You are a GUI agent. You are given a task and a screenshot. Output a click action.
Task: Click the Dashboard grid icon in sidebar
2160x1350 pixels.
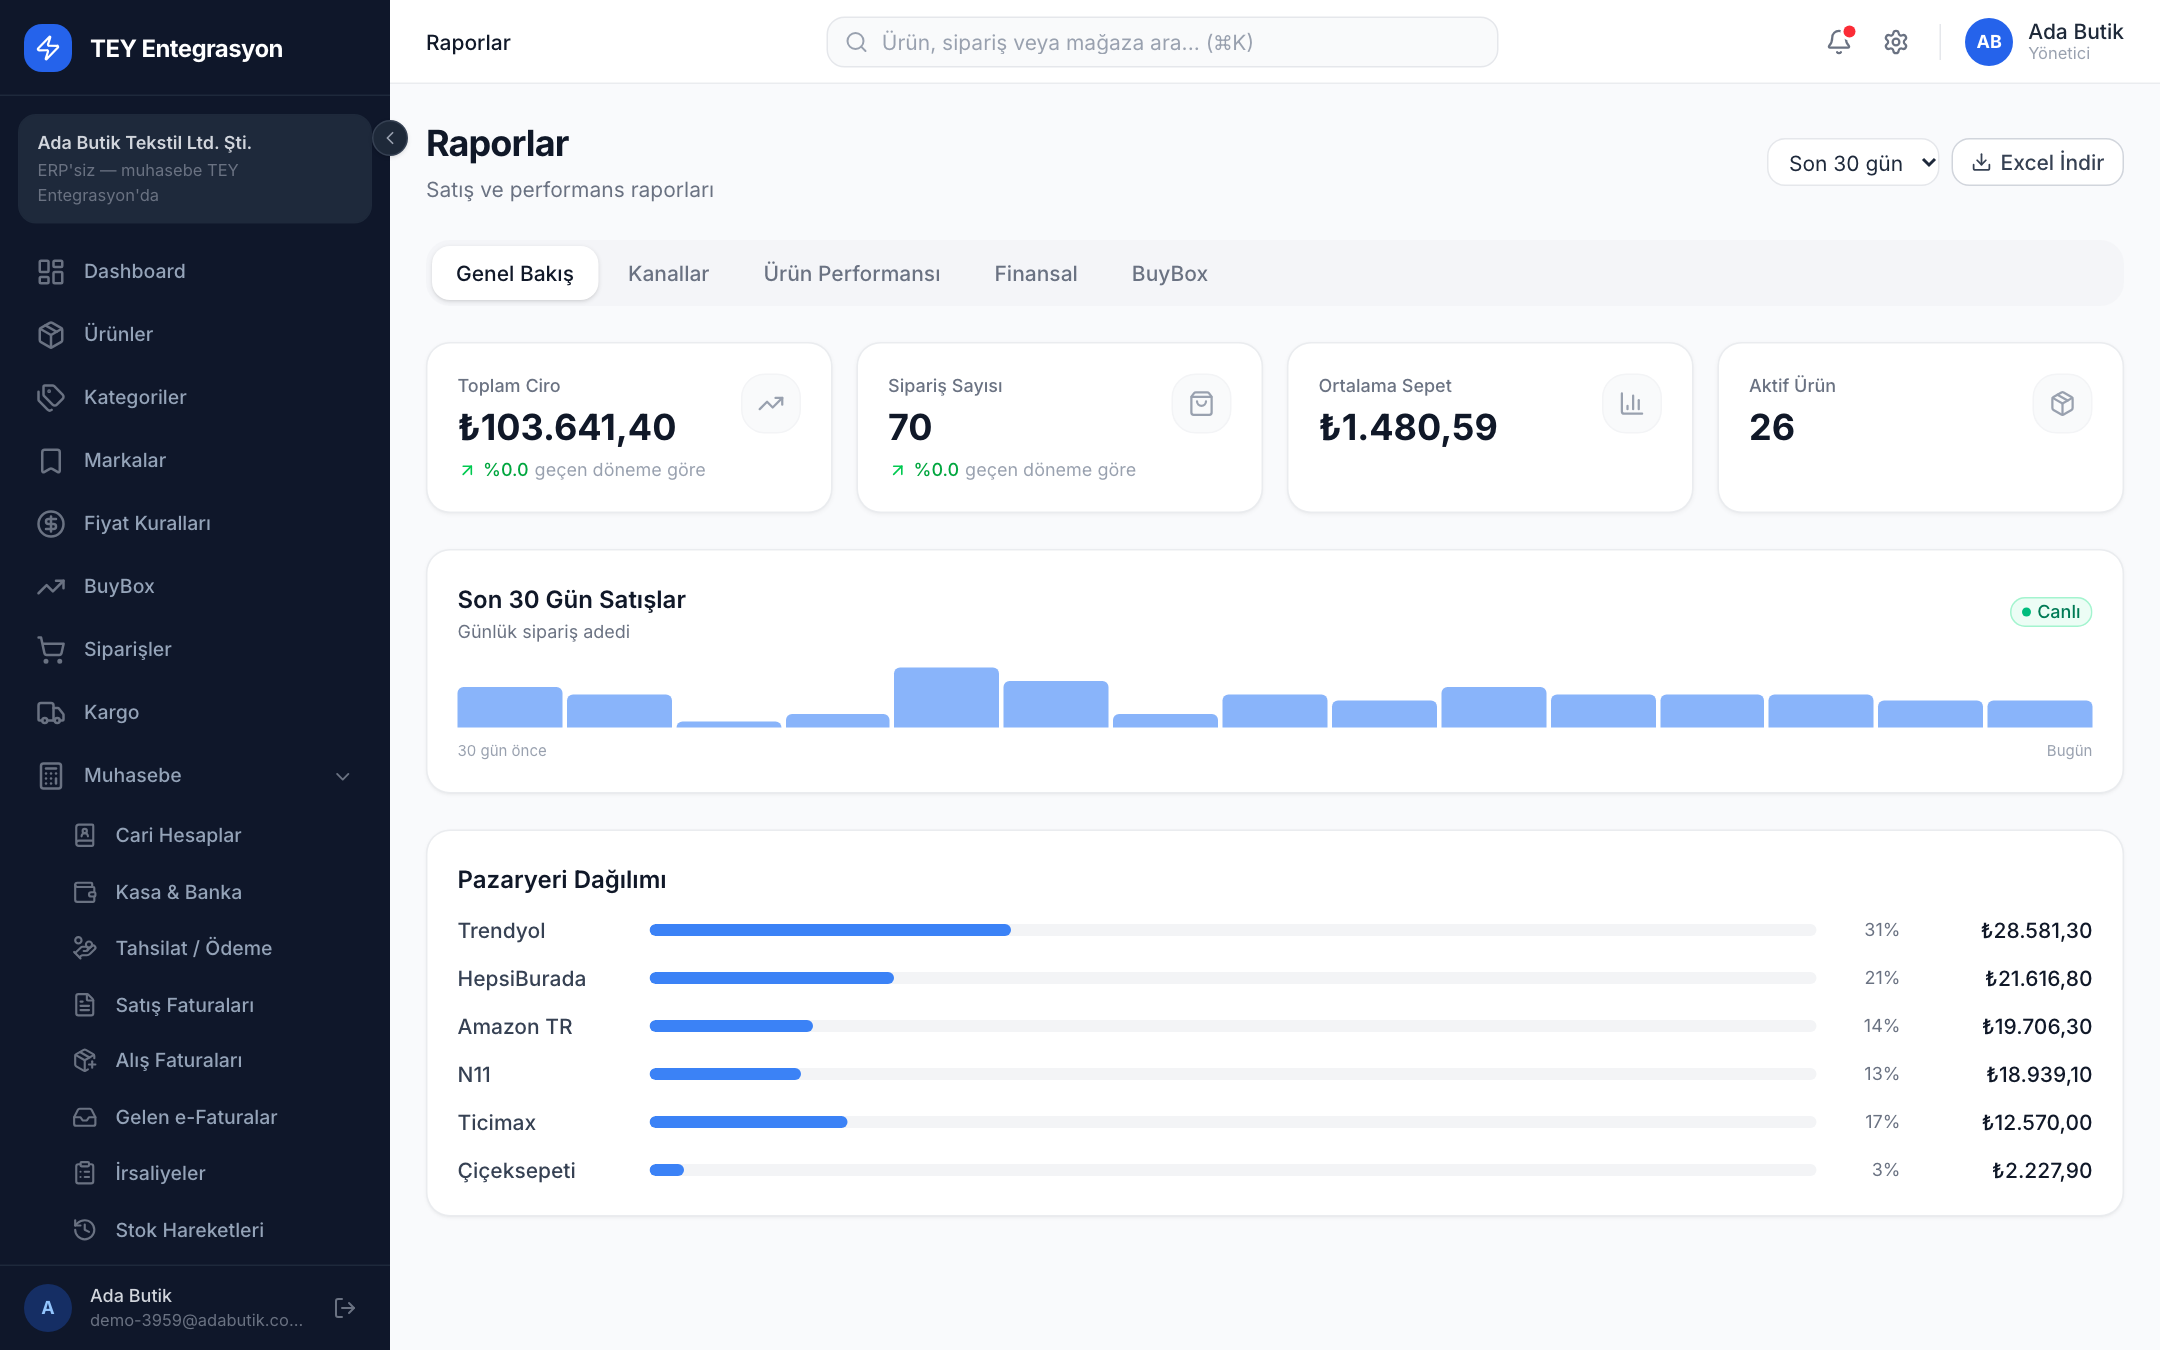click(x=51, y=272)
